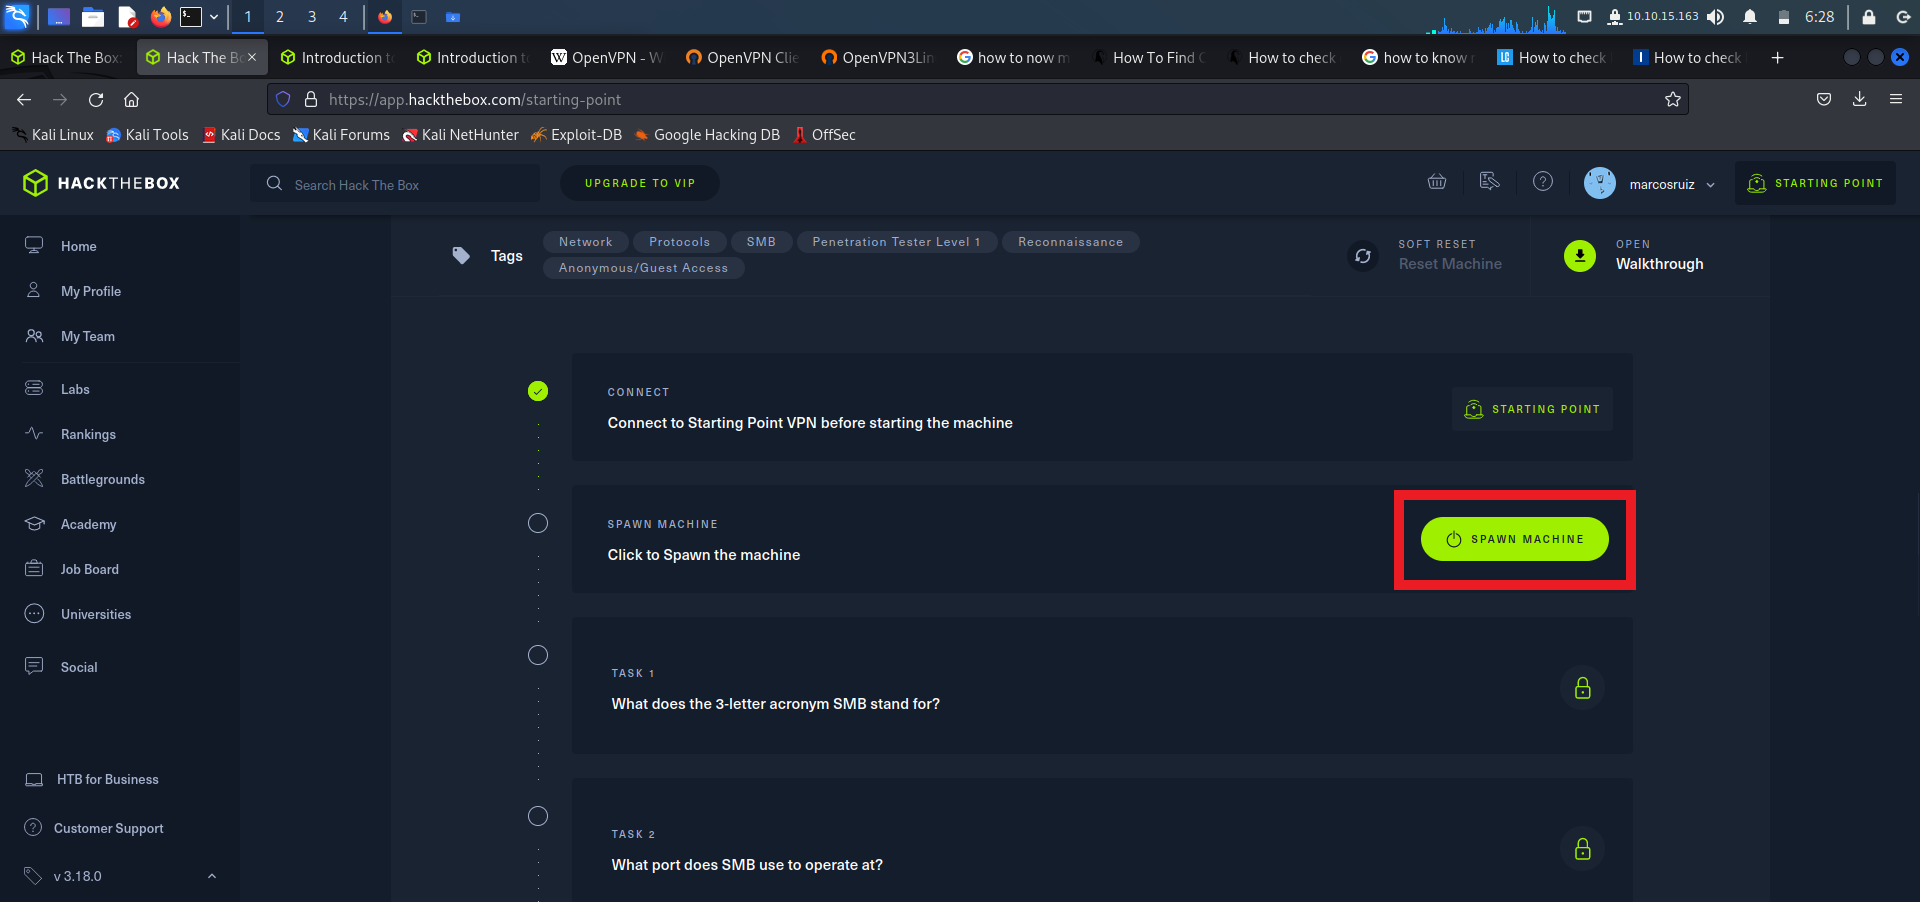Bookmark page with star icon
Image resolution: width=1920 pixels, height=902 pixels.
click(1672, 99)
